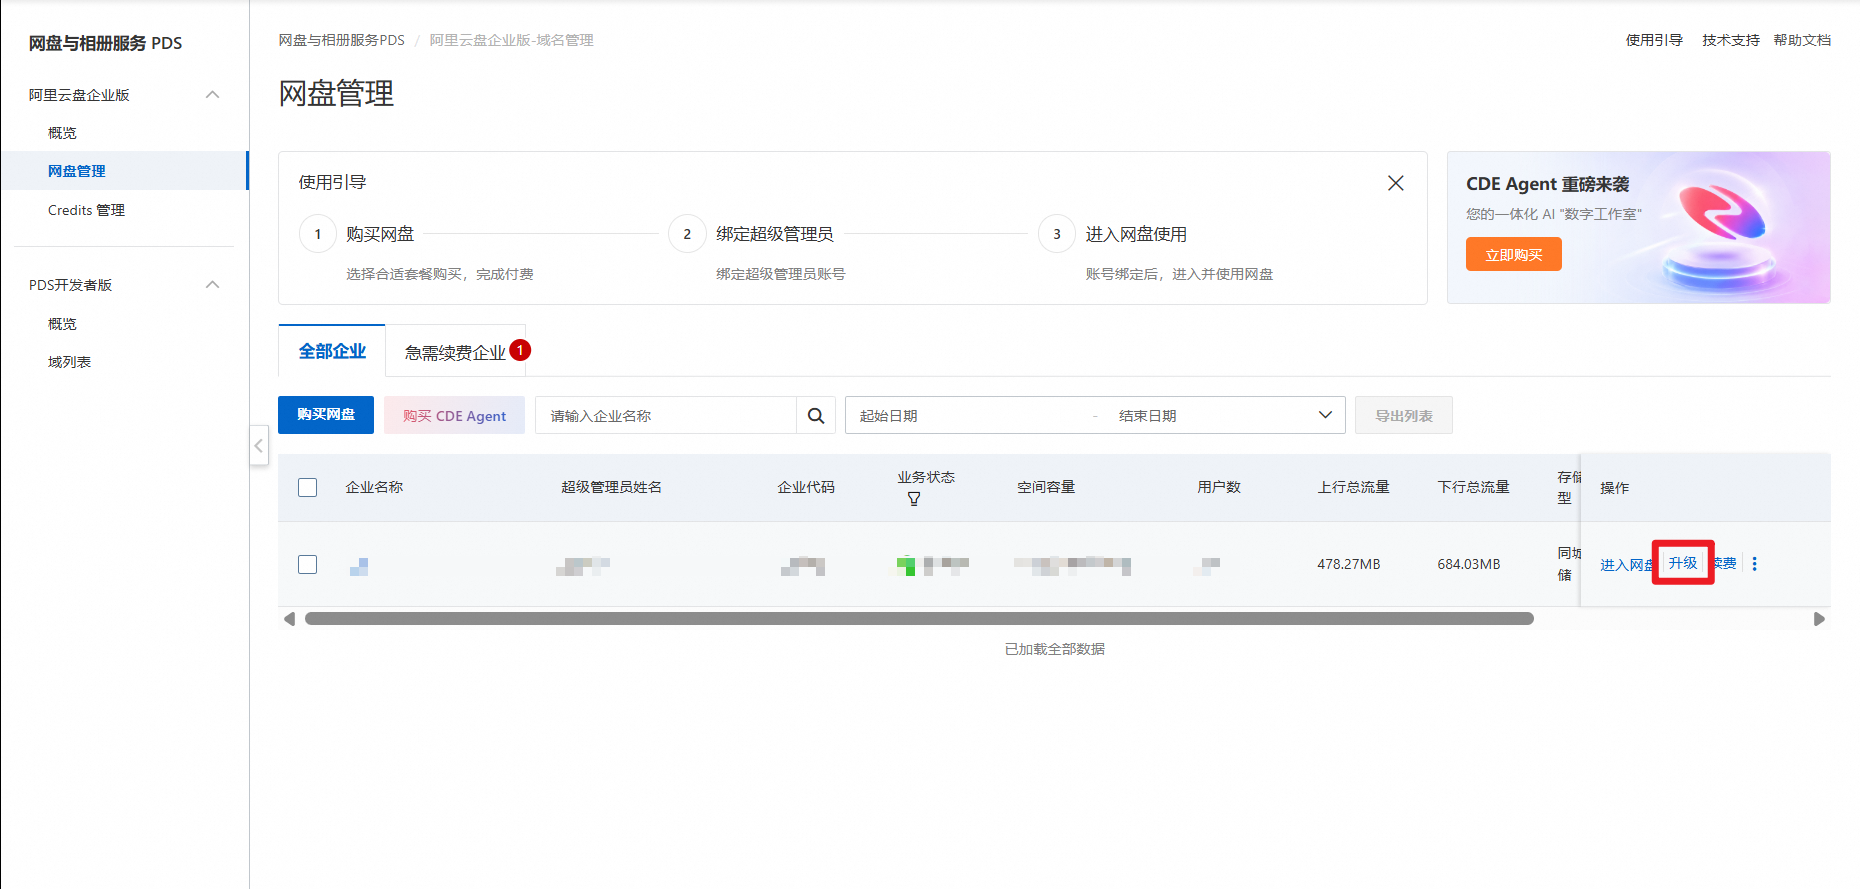The width and height of the screenshot is (1860, 889).
Task: Click the 空间容量 column header
Action: coord(1046,487)
